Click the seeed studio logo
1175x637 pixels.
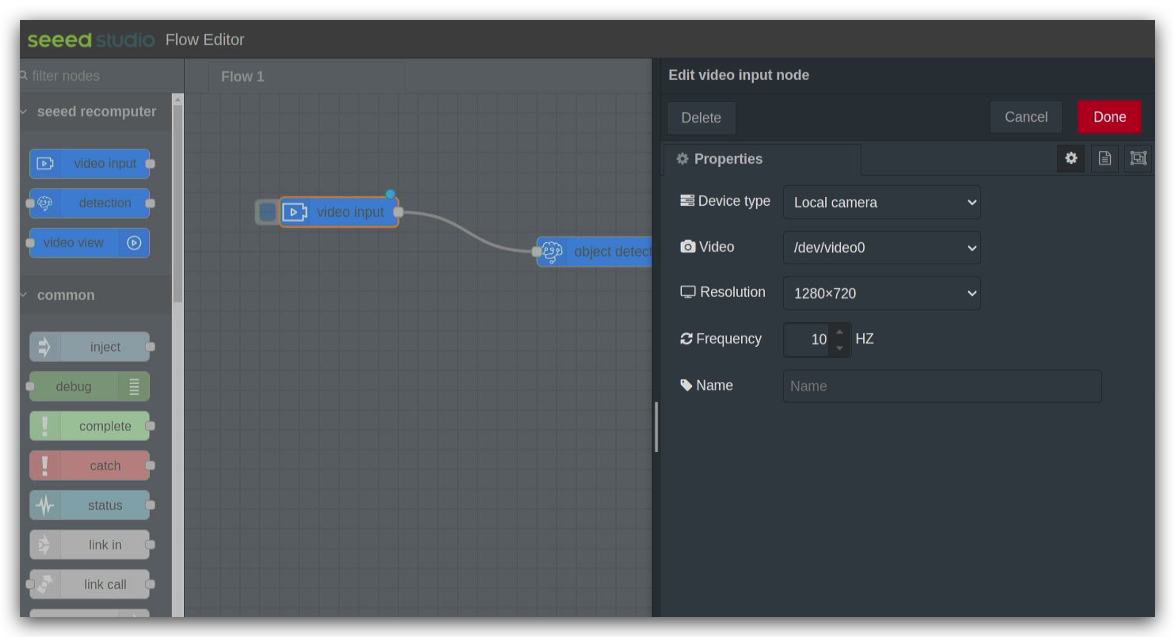pos(91,40)
